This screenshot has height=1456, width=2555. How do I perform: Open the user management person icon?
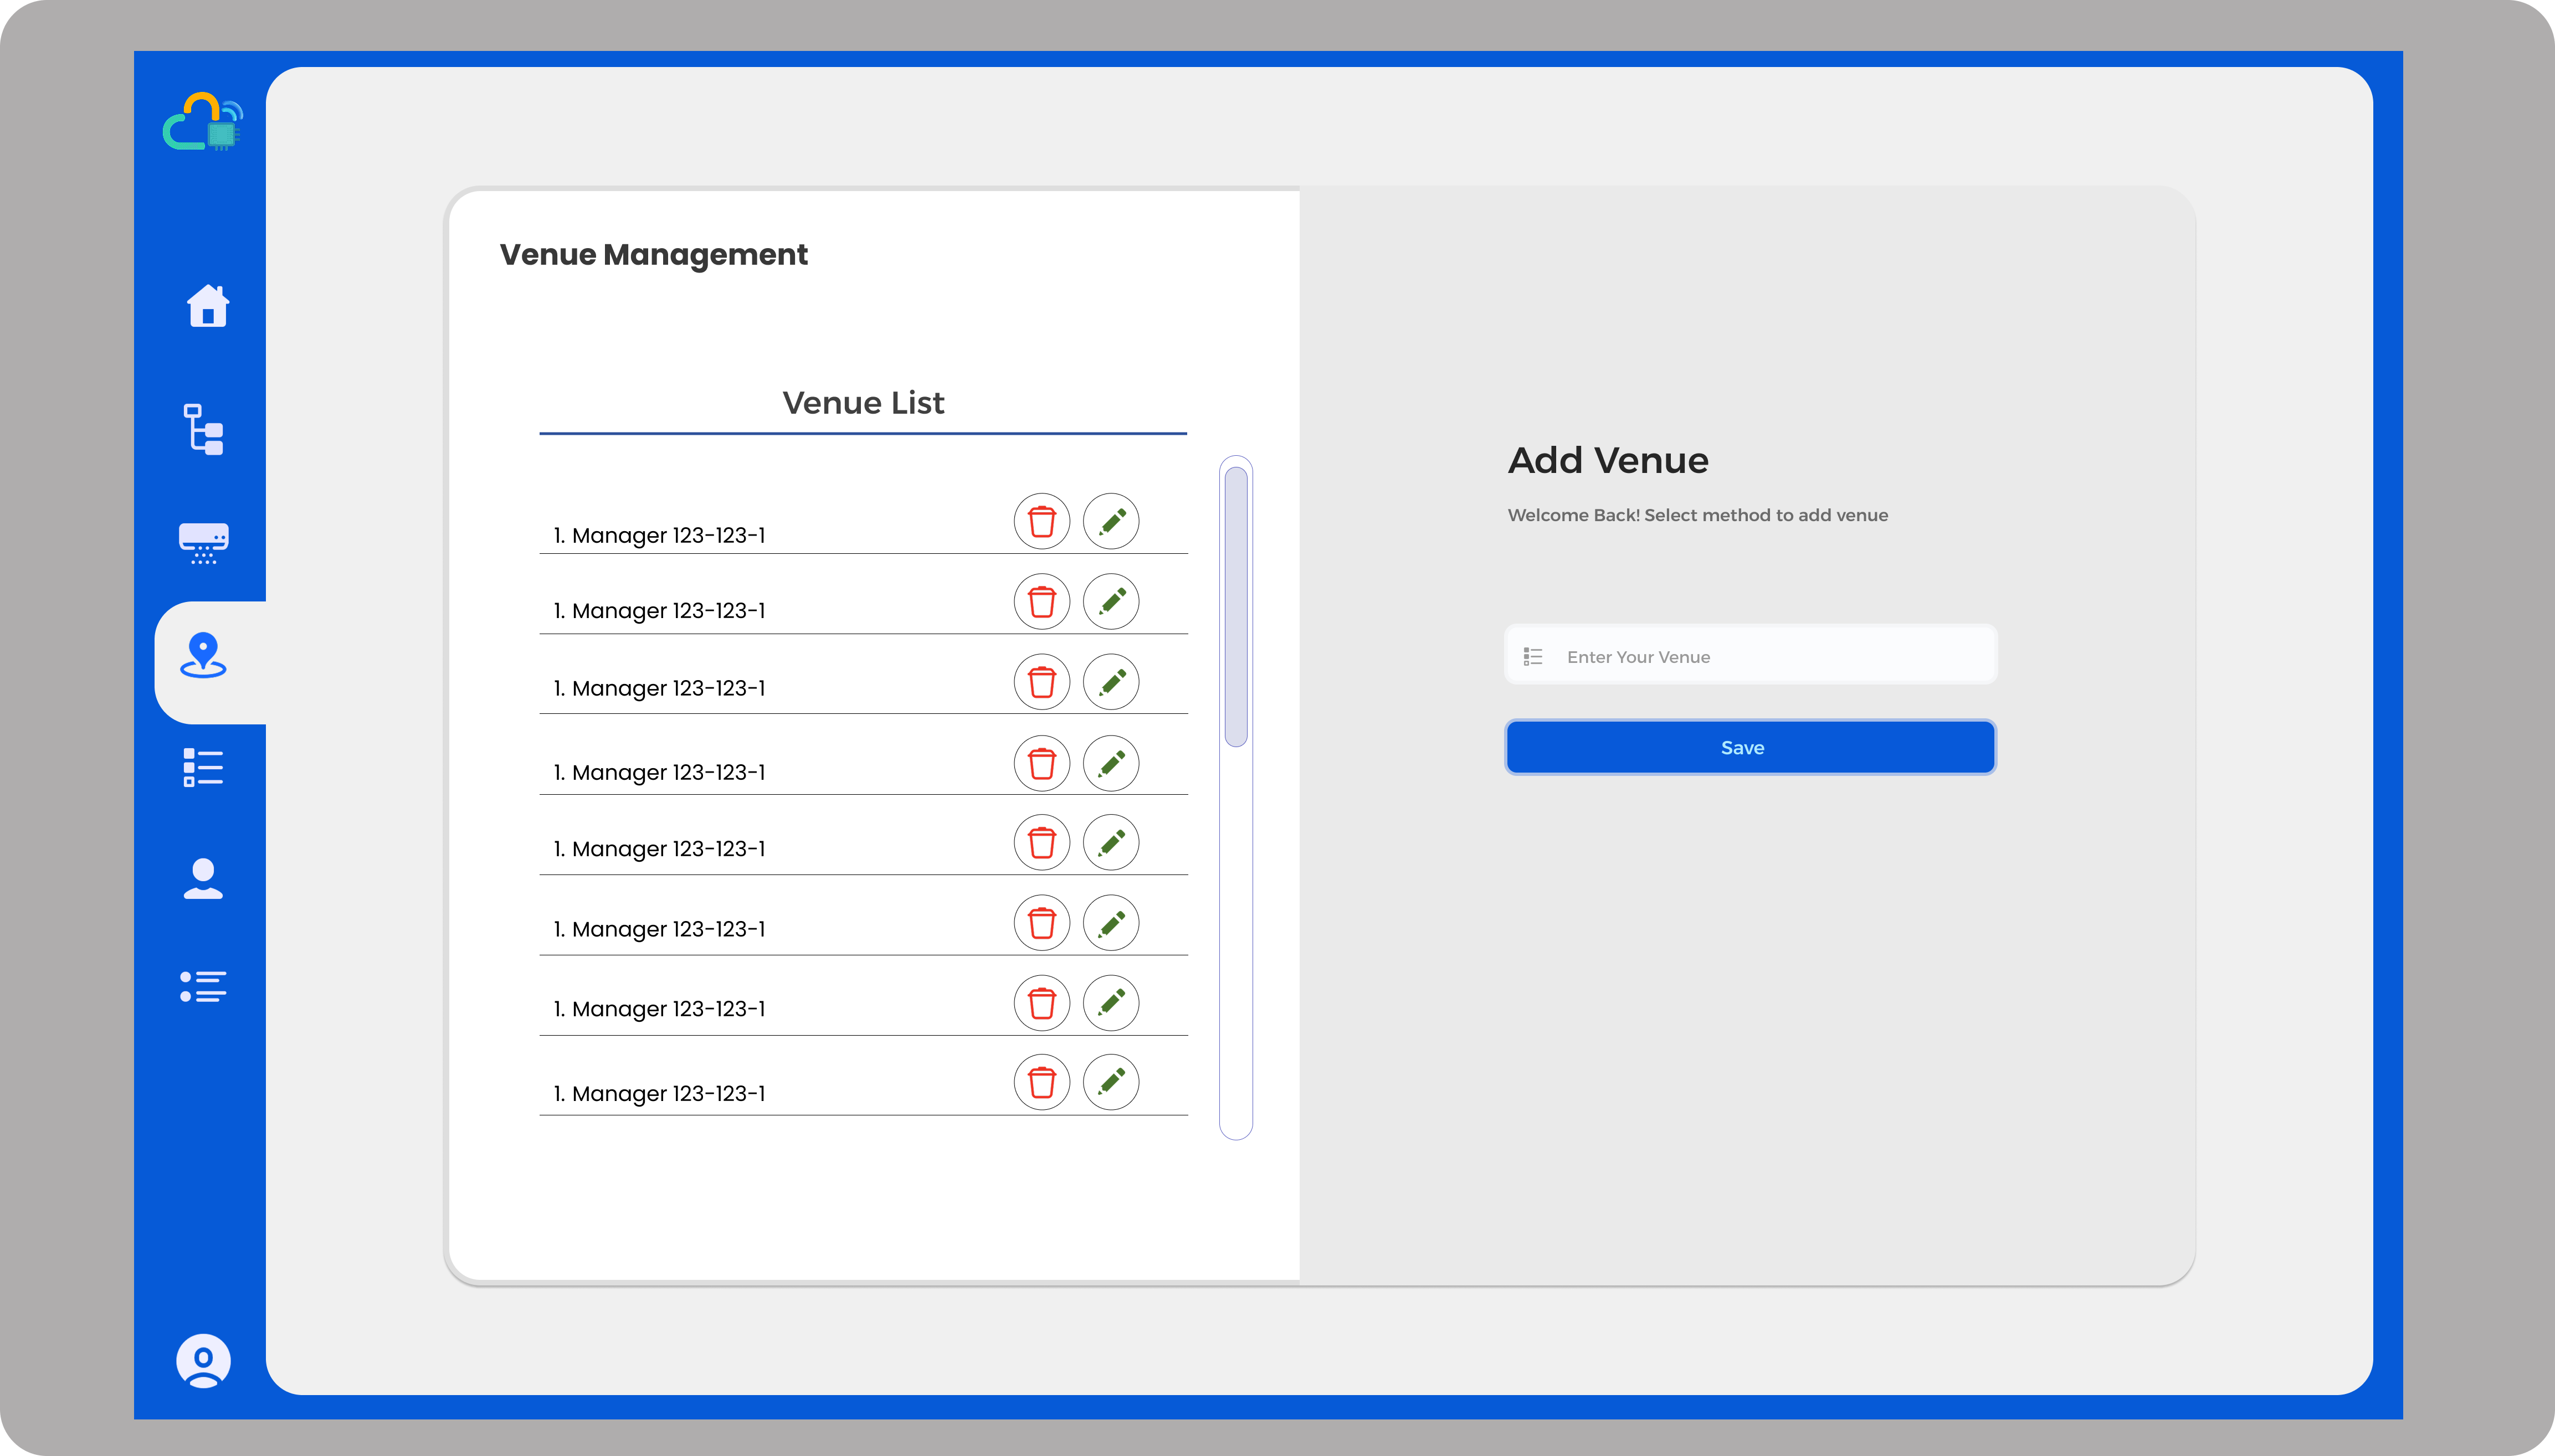click(x=204, y=879)
